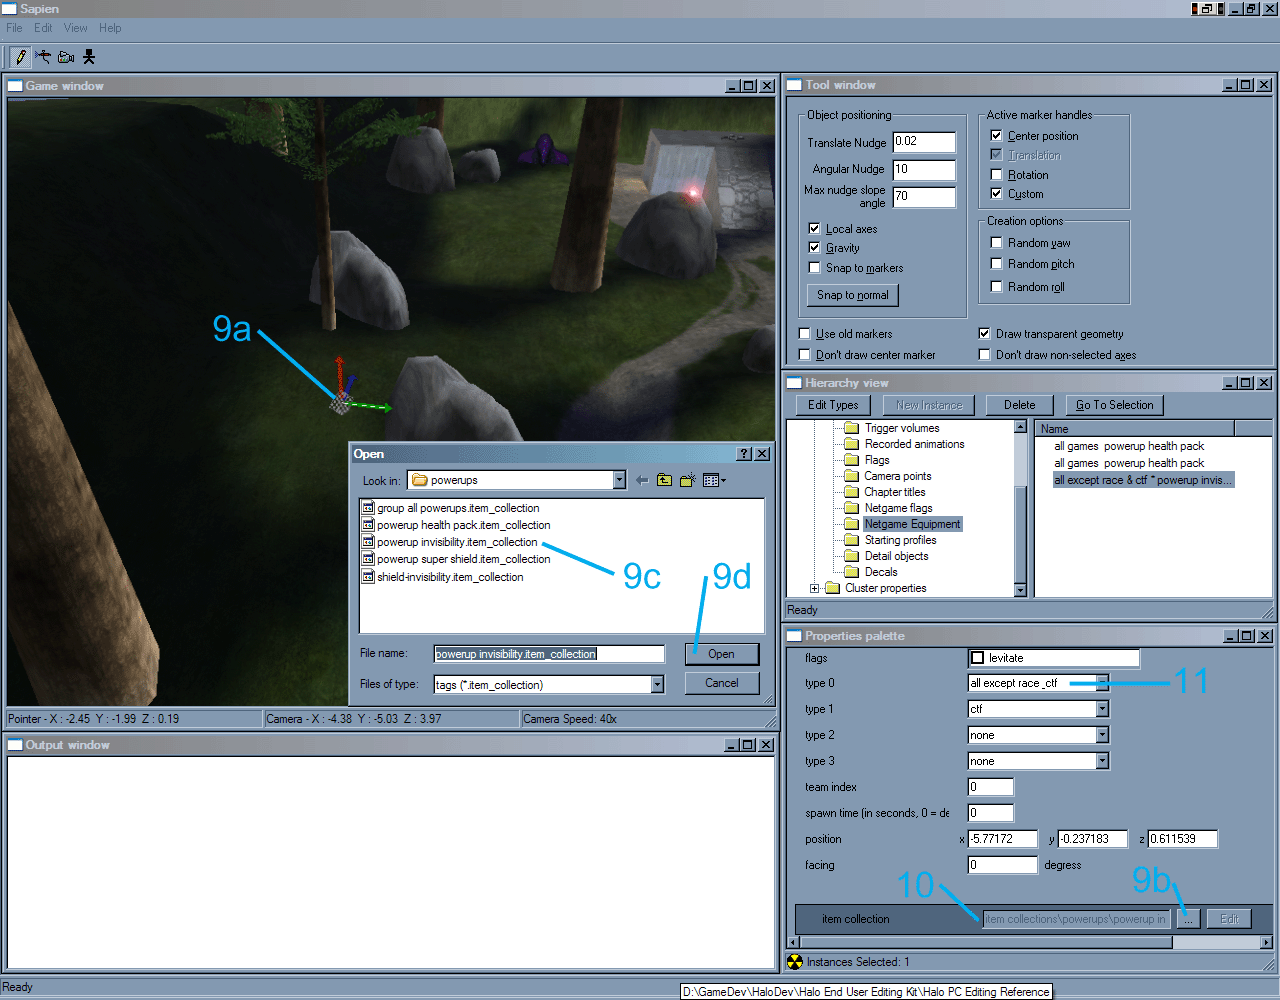Select 'all except race & ctf' instance row
1280x1000 pixels.
click(1143, 480)
